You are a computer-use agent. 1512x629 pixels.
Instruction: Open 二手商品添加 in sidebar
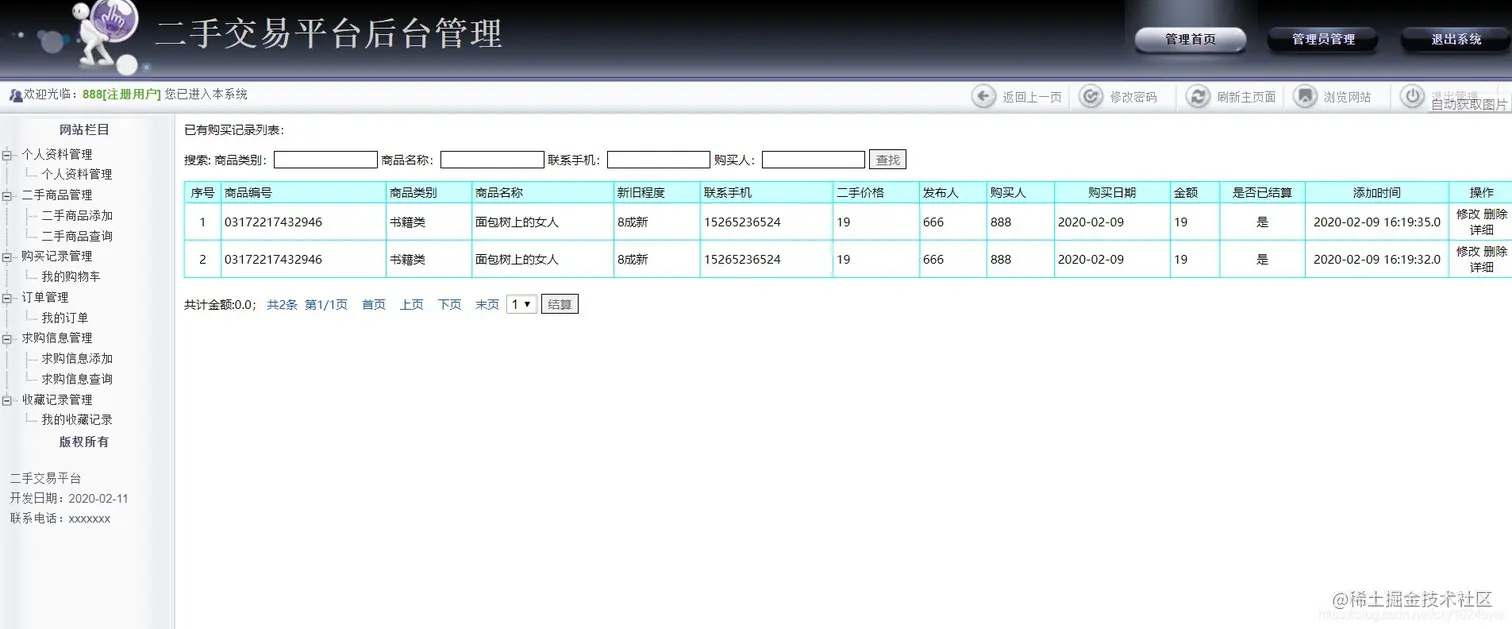tap(77, 216)
